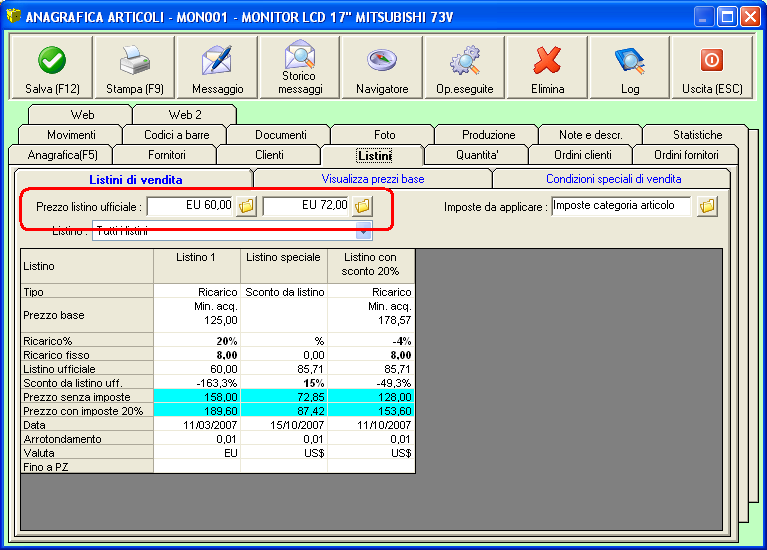Select the 15% sconto cell
The height and width of the screenshot is (550, 767).
click(x=284, y=383)
